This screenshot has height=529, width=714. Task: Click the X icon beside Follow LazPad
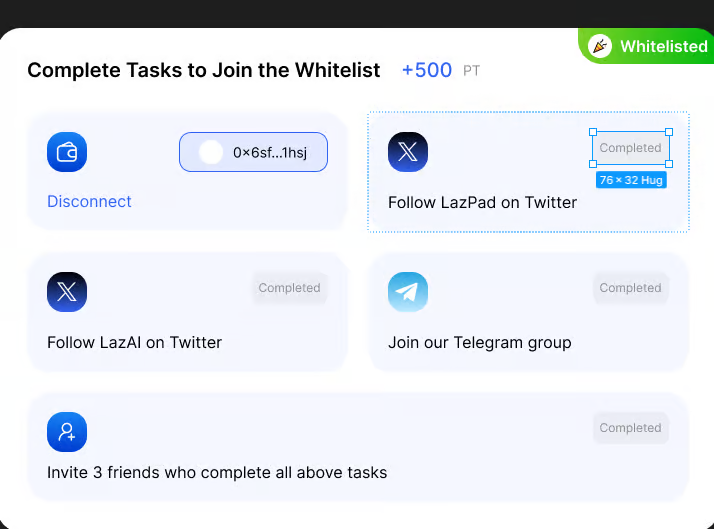coord(408,152)
